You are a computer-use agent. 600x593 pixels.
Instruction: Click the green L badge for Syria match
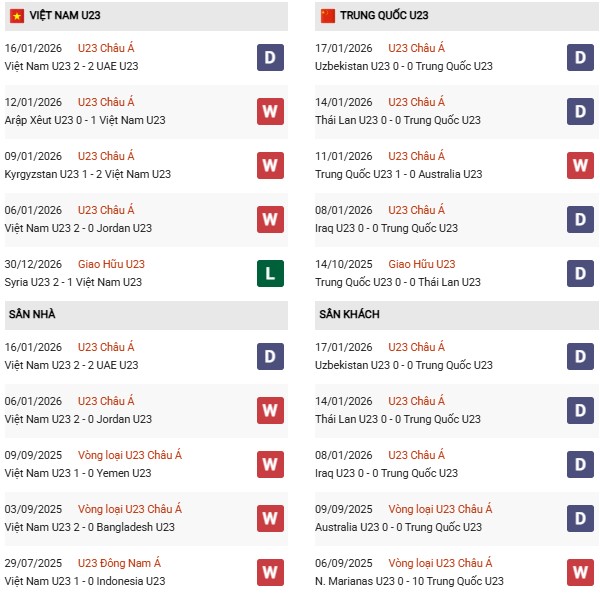point(270,273)
